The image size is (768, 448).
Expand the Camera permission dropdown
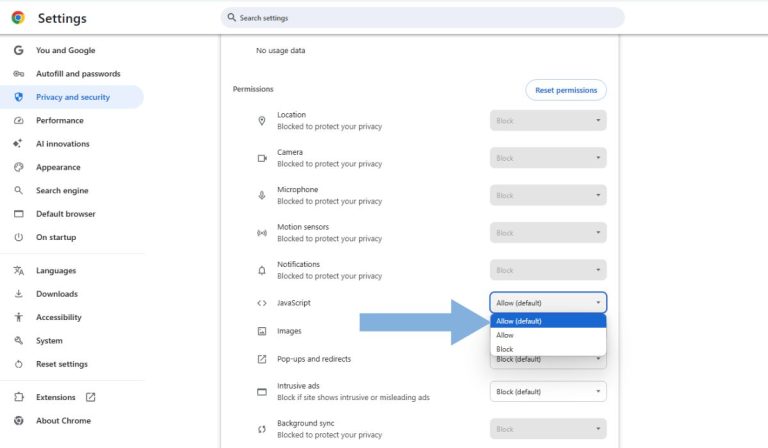point(547,158)
